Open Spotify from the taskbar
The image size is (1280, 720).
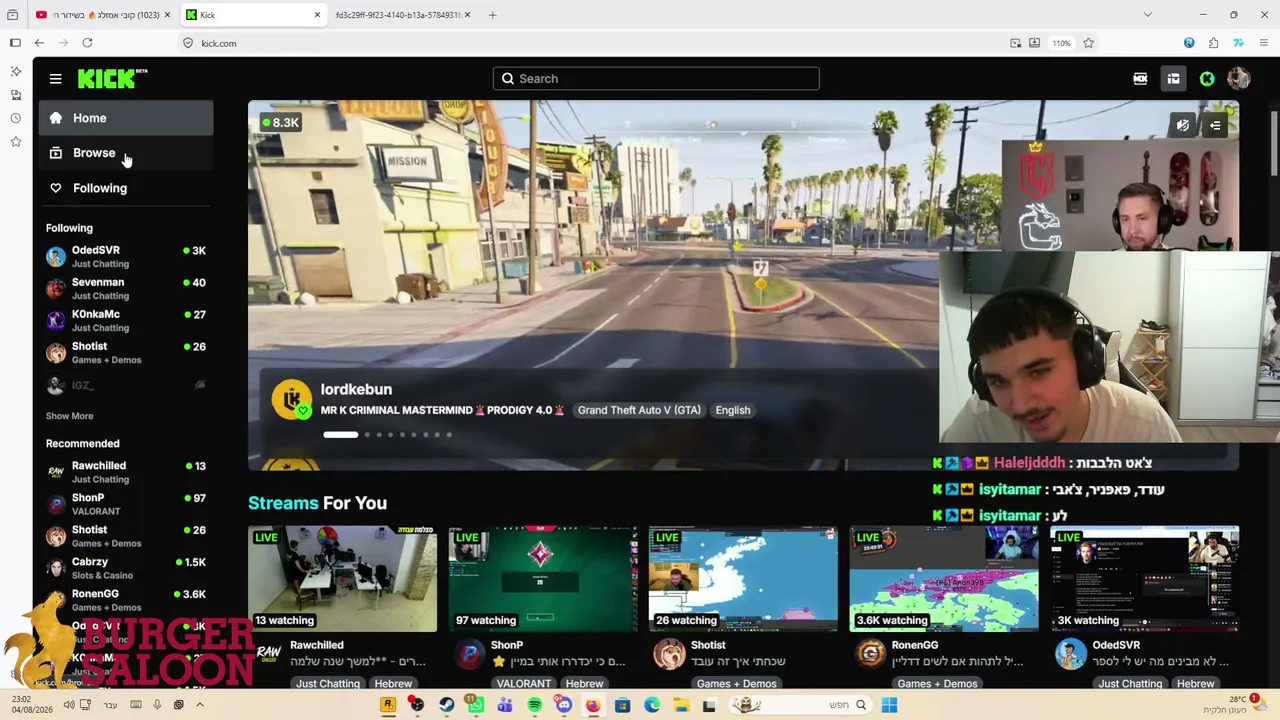[534, 705]
